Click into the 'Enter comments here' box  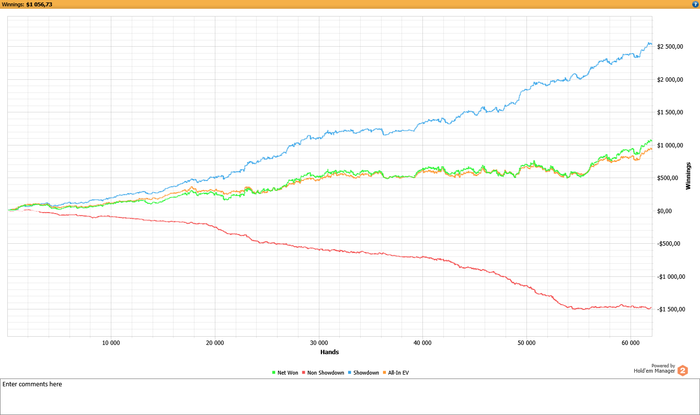pyautogui.click(x=350, y=397)
